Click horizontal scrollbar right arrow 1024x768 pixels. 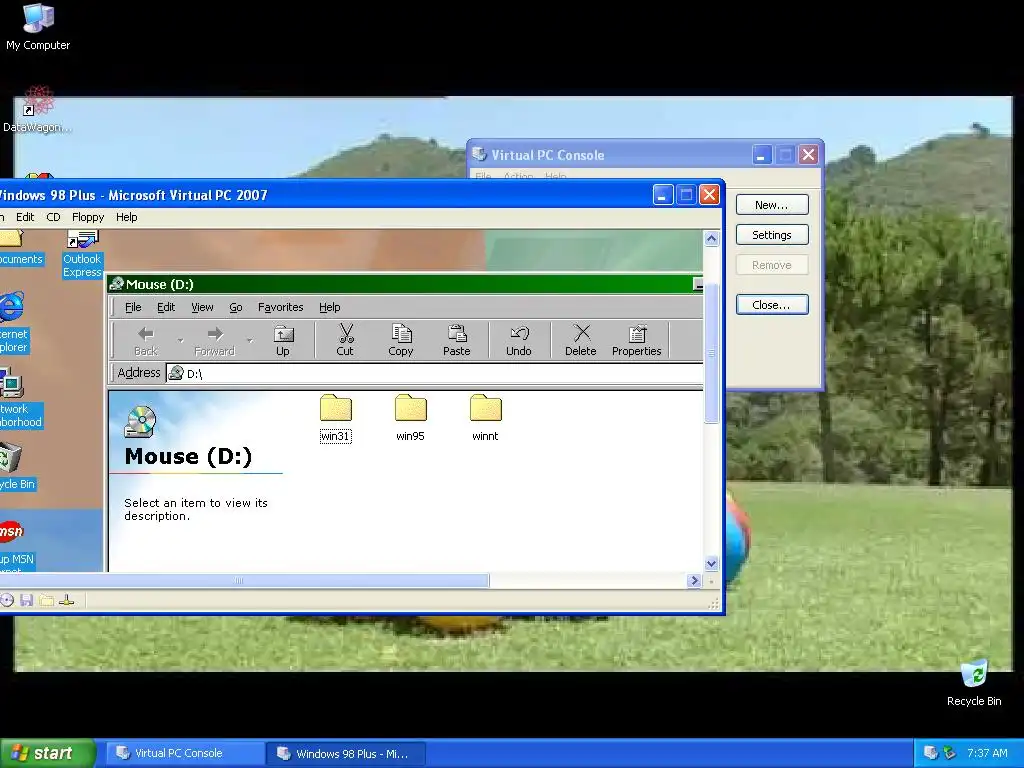point(694,581)
